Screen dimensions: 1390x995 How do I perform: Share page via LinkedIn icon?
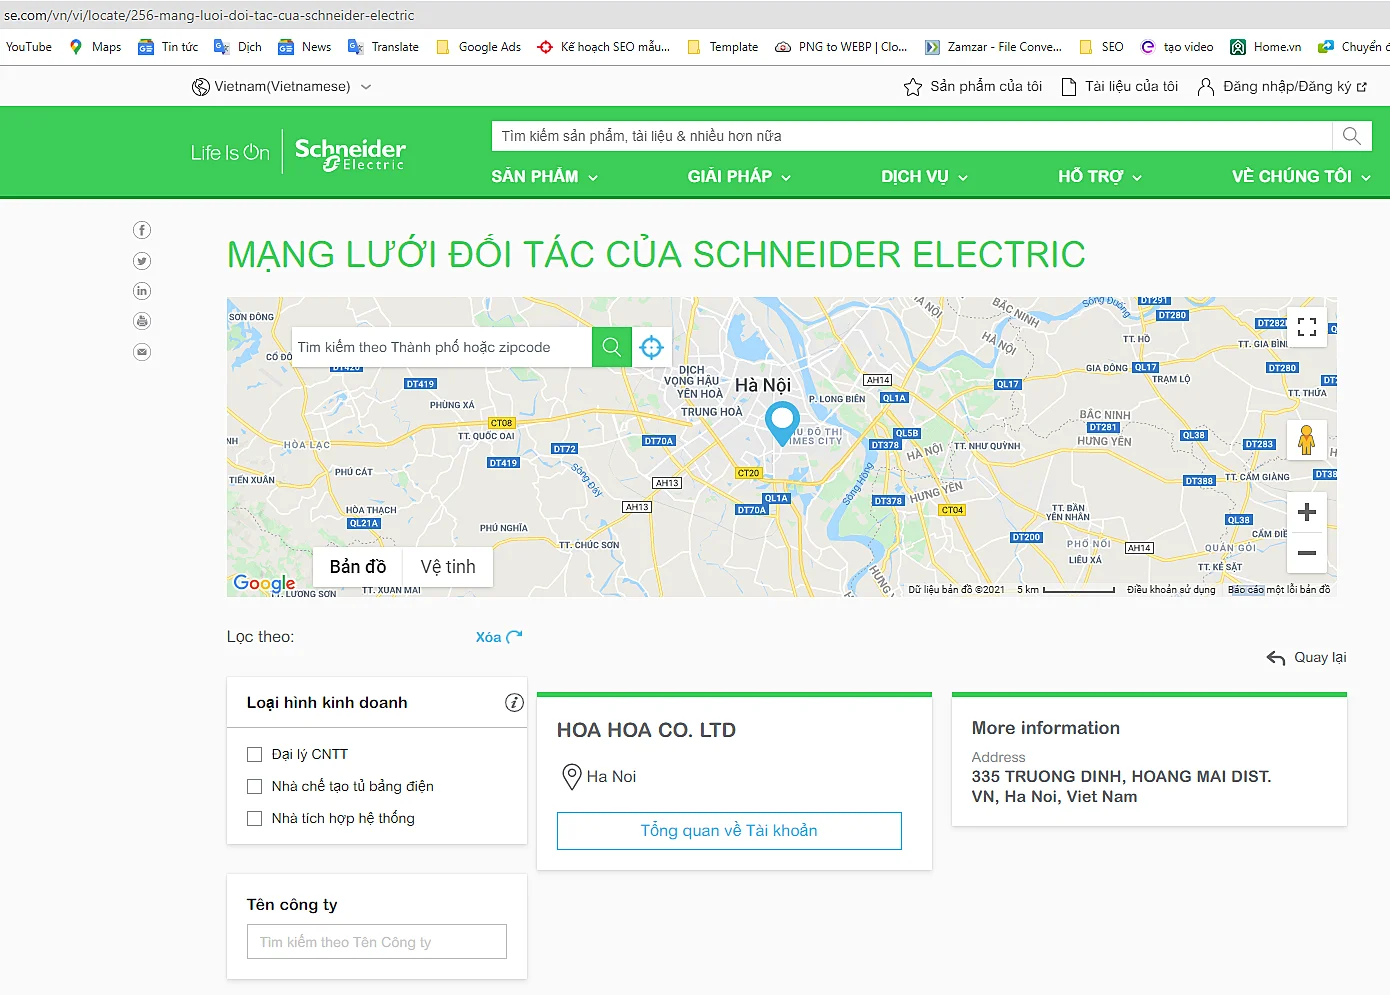pyautogui.click(x=142, y=291)
